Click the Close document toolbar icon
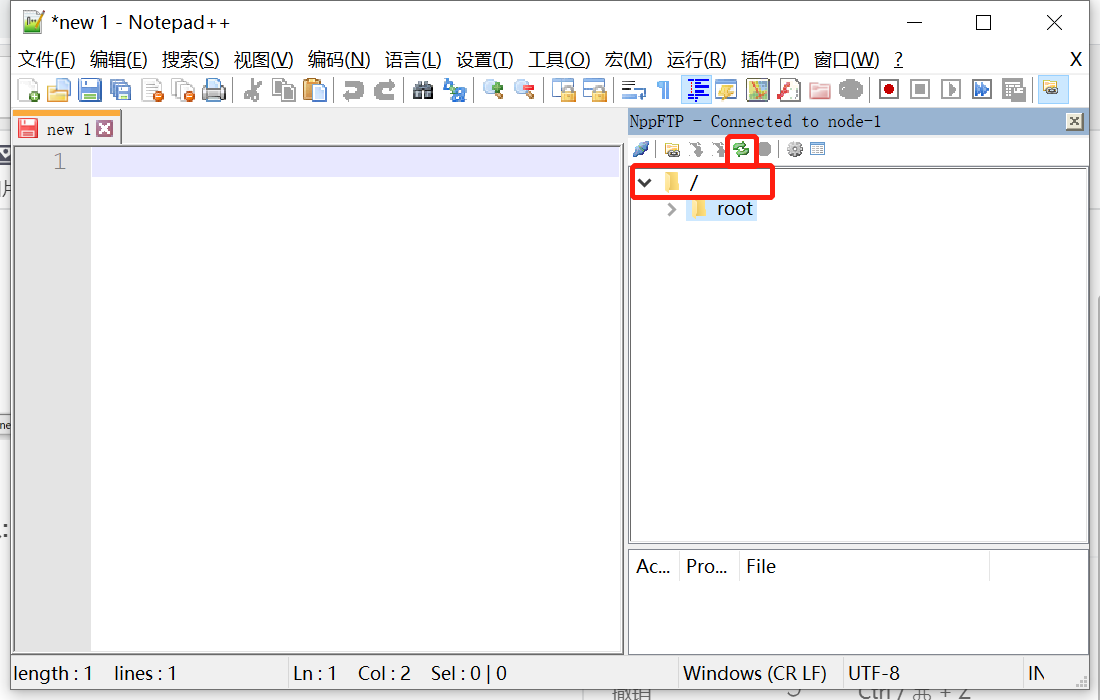This screenshot has height=700, width=1100. click(152, 90)
